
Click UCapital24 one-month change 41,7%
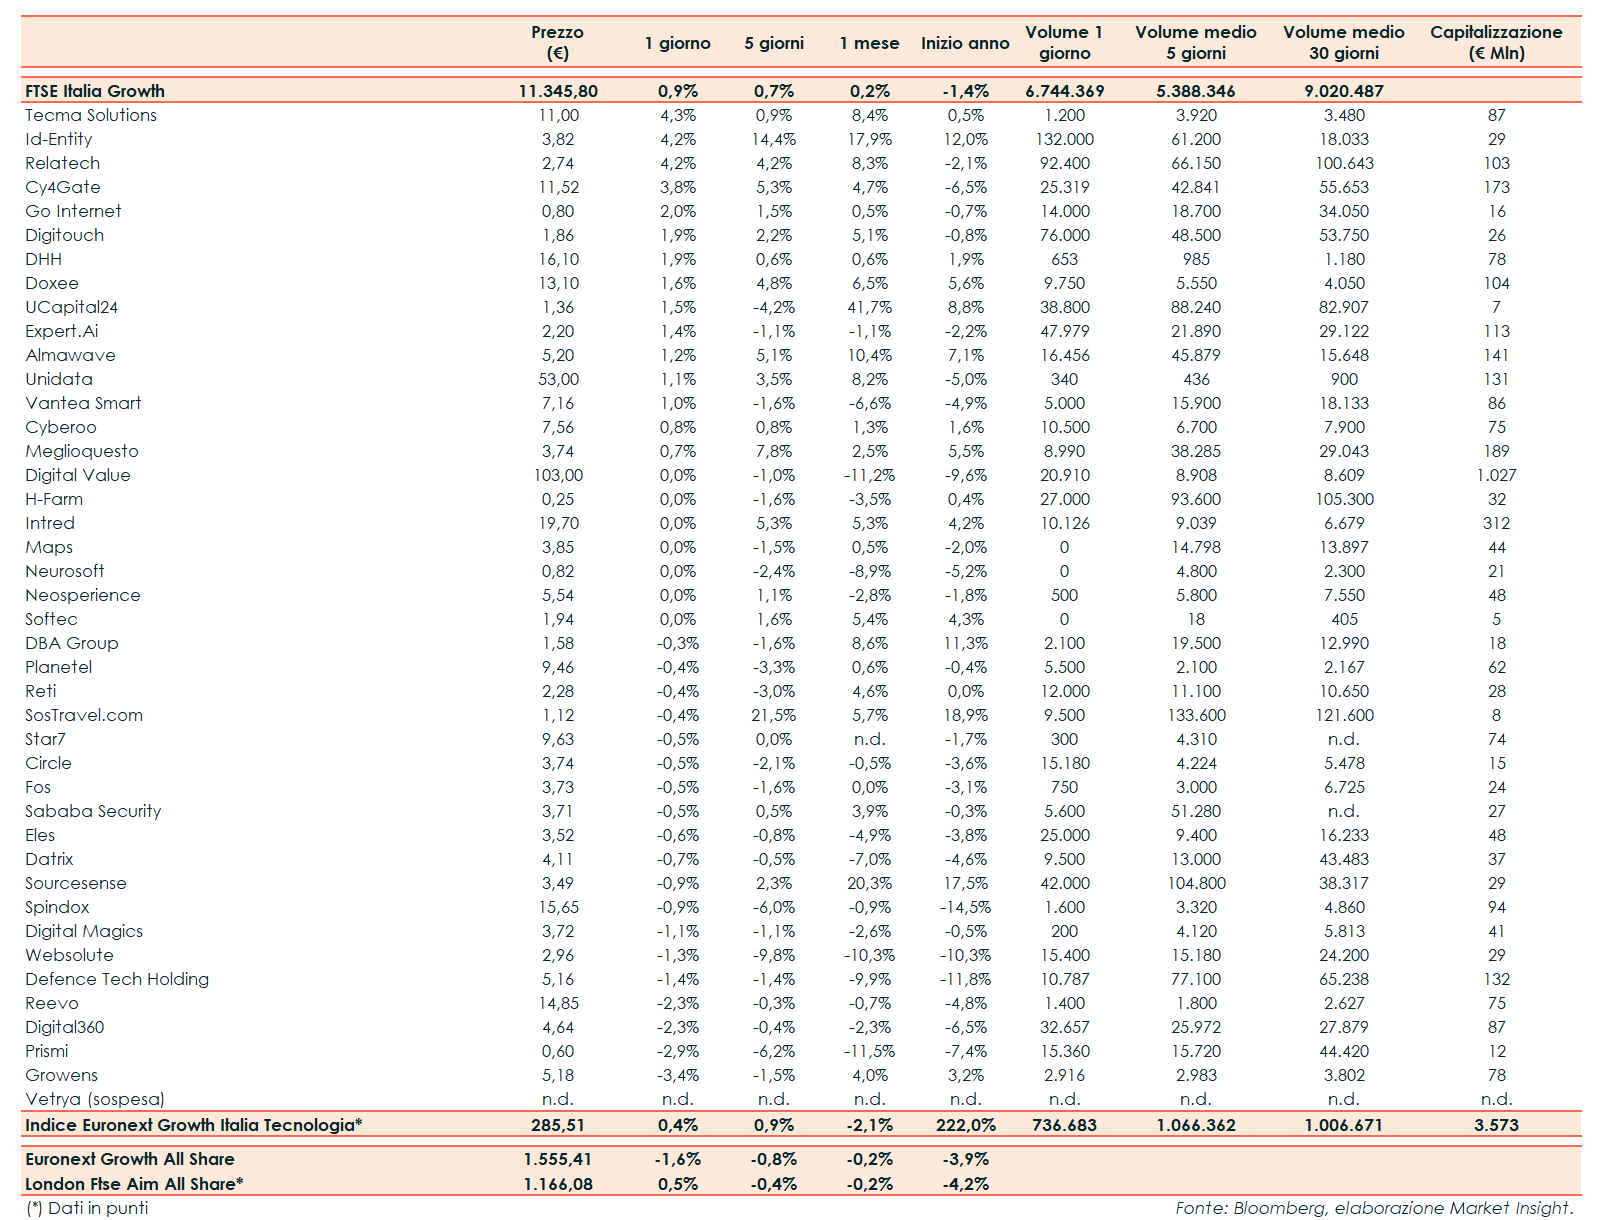tap(870, 307)
